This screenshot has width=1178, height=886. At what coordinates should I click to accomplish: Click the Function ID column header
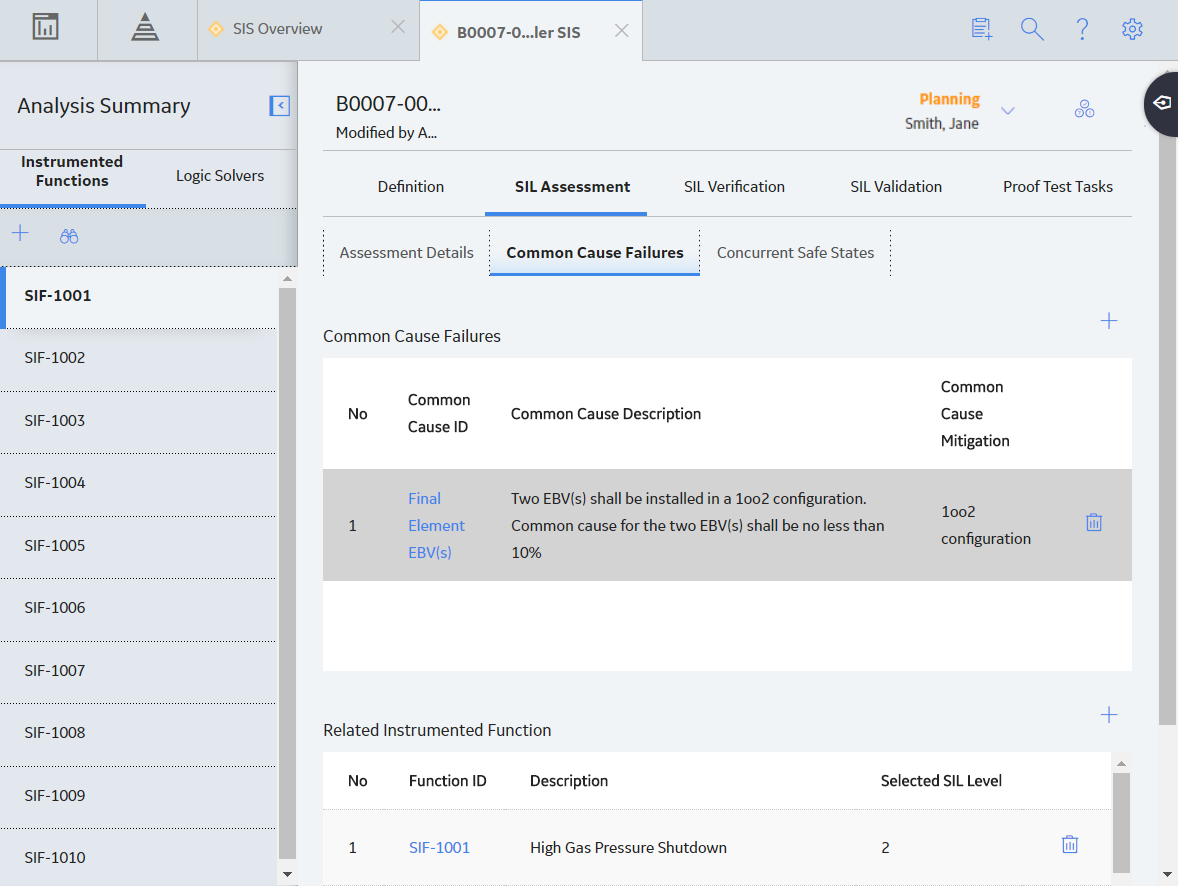[448, 781]
